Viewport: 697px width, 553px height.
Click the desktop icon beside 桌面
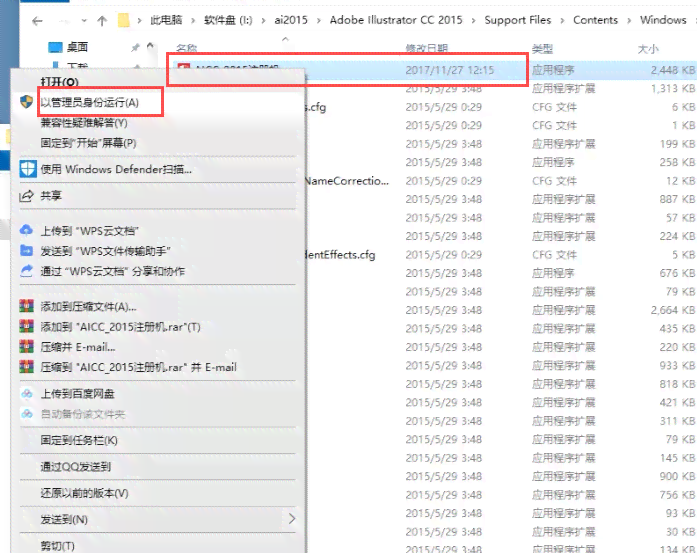point(55,47)
